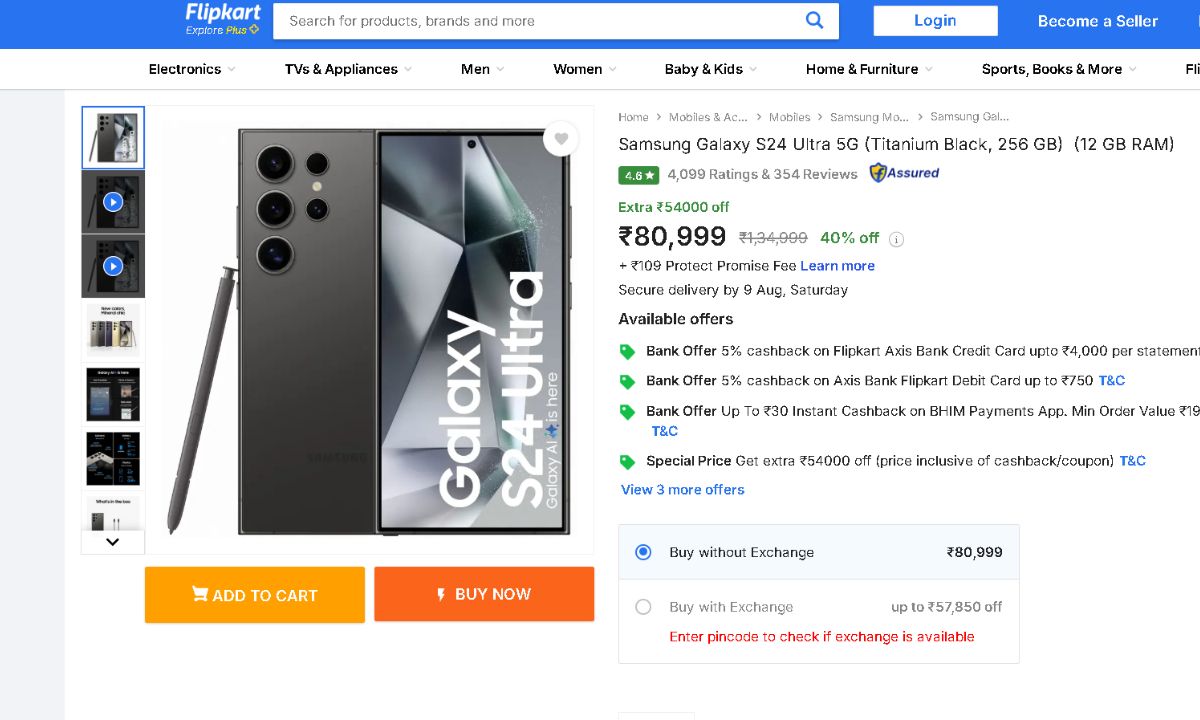Click the price info icon beside 40% off
1200x720 pixels.
pos(897,239)
